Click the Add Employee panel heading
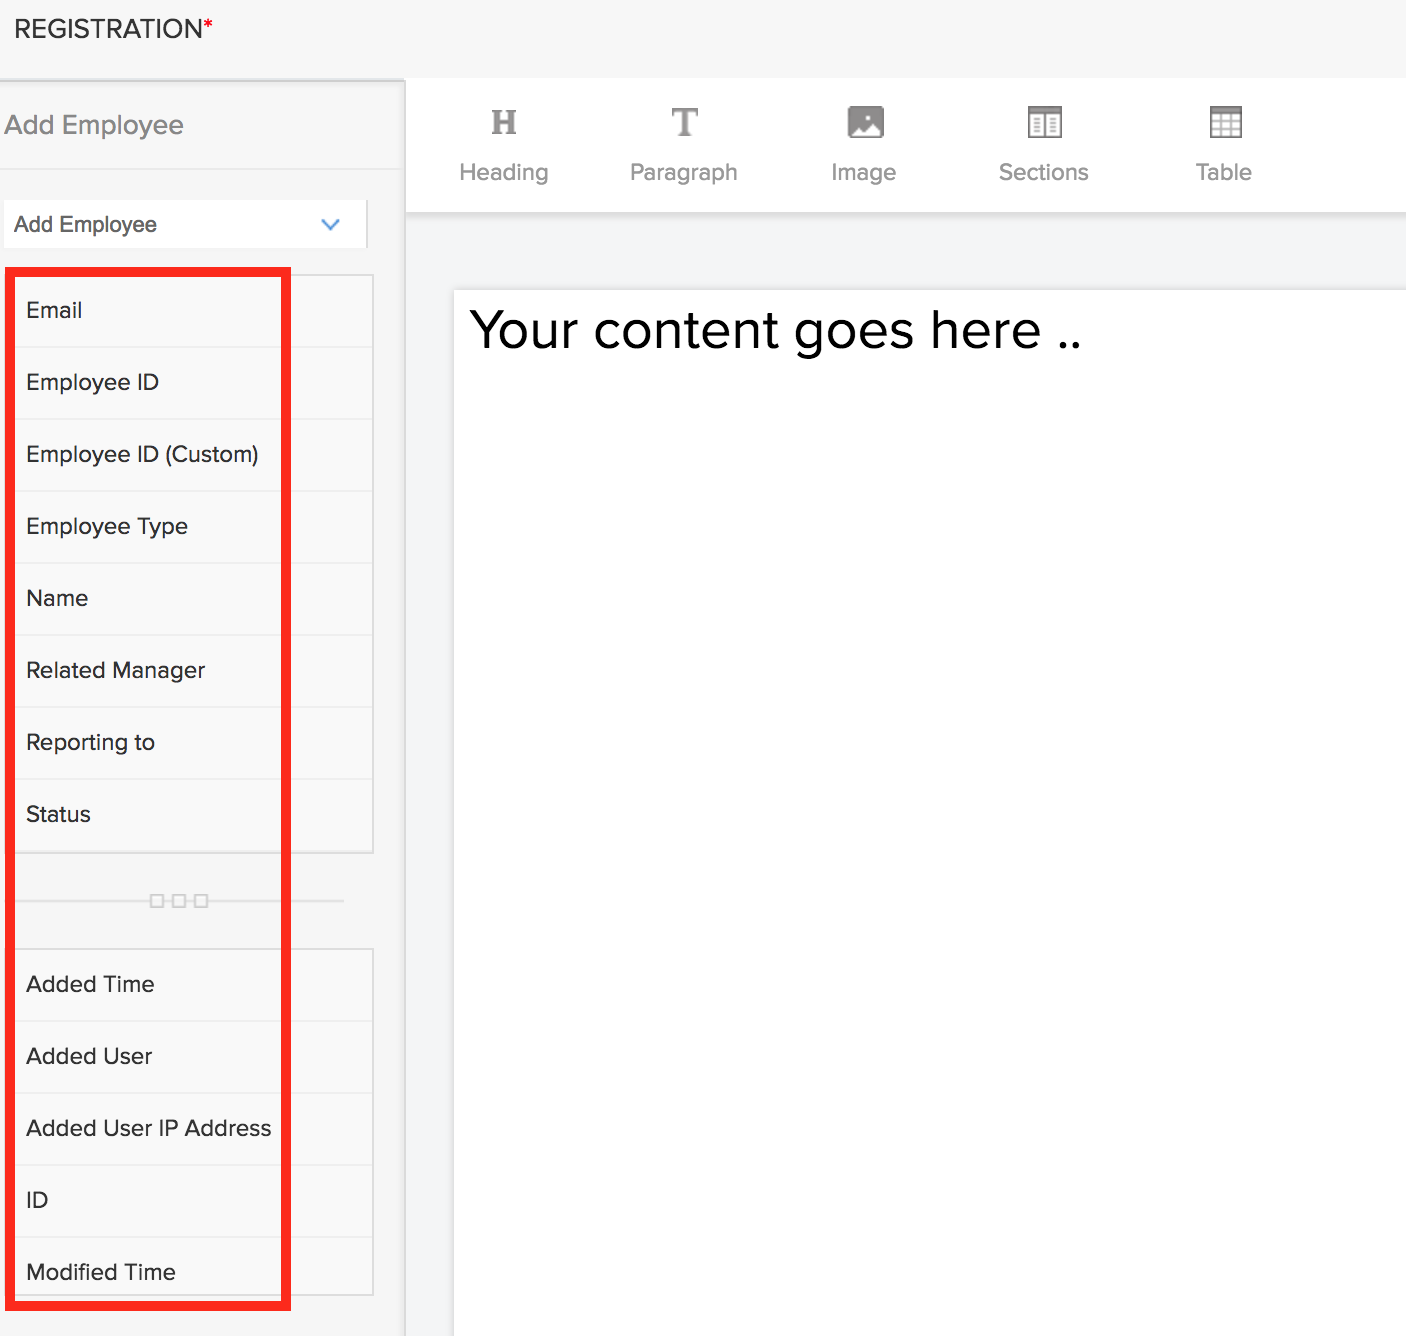 [94, 125]
